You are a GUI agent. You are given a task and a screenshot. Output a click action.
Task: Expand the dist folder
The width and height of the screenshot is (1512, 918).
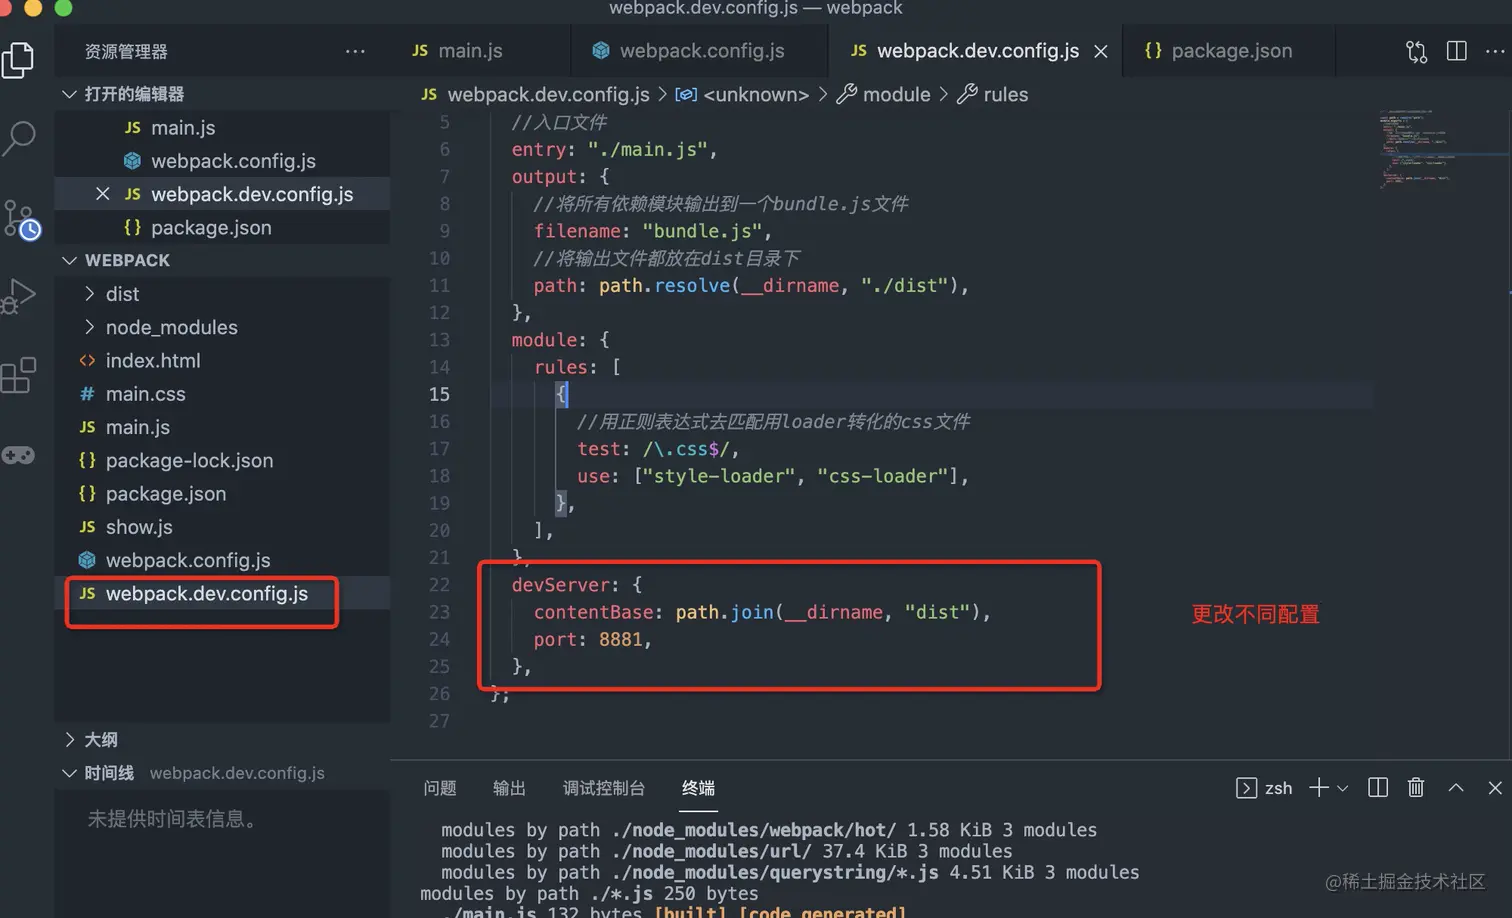pyautogui.click(x=90, y=294)
